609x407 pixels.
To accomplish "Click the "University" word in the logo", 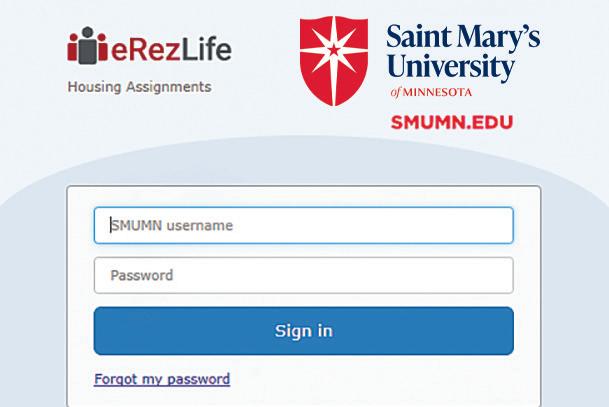I will coord(451,67).
